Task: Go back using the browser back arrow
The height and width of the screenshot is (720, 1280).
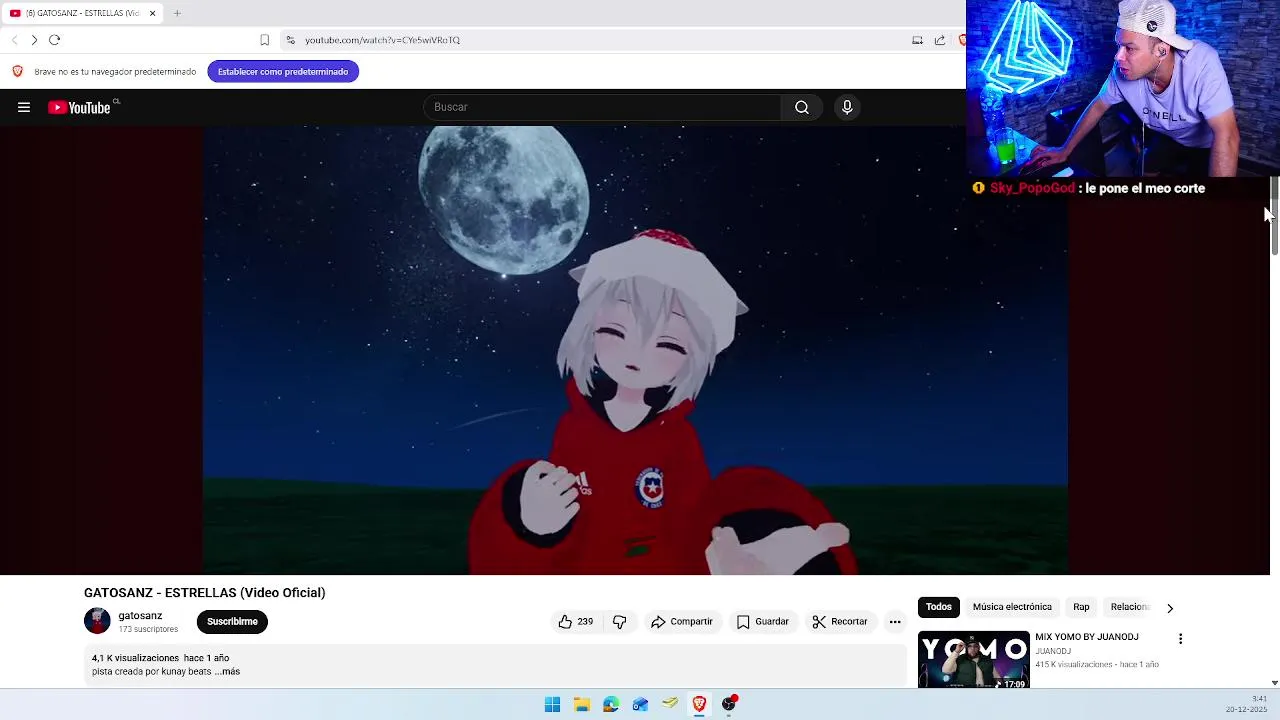Action: (x=14, y=40)
